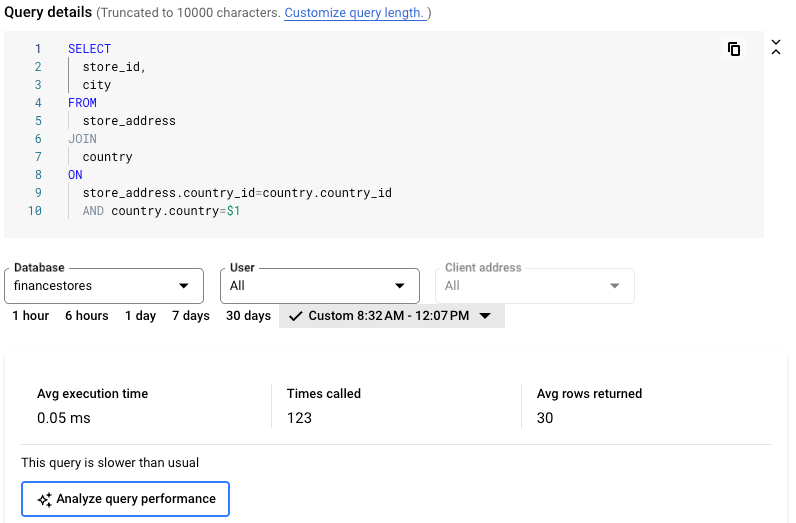Select the 7 days time range
Viewport: 796px width, 523px height.
[190, 316]
